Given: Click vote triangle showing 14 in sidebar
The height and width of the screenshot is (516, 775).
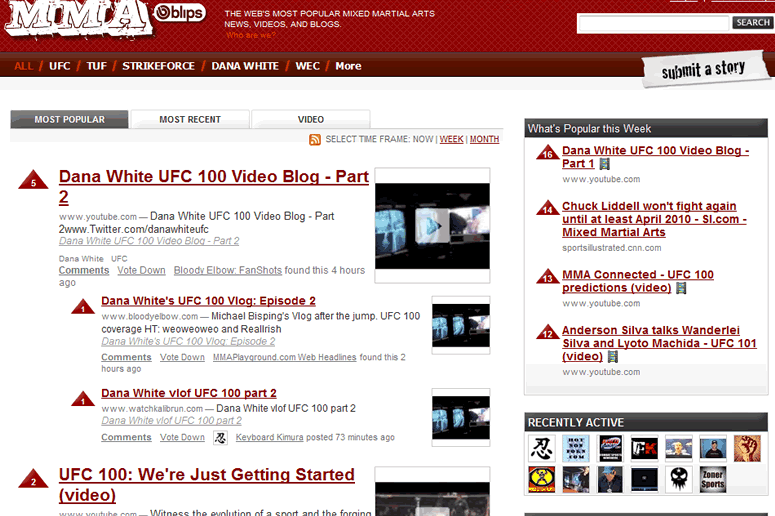Looking at the screenshot, I should [x=548, y=208].
